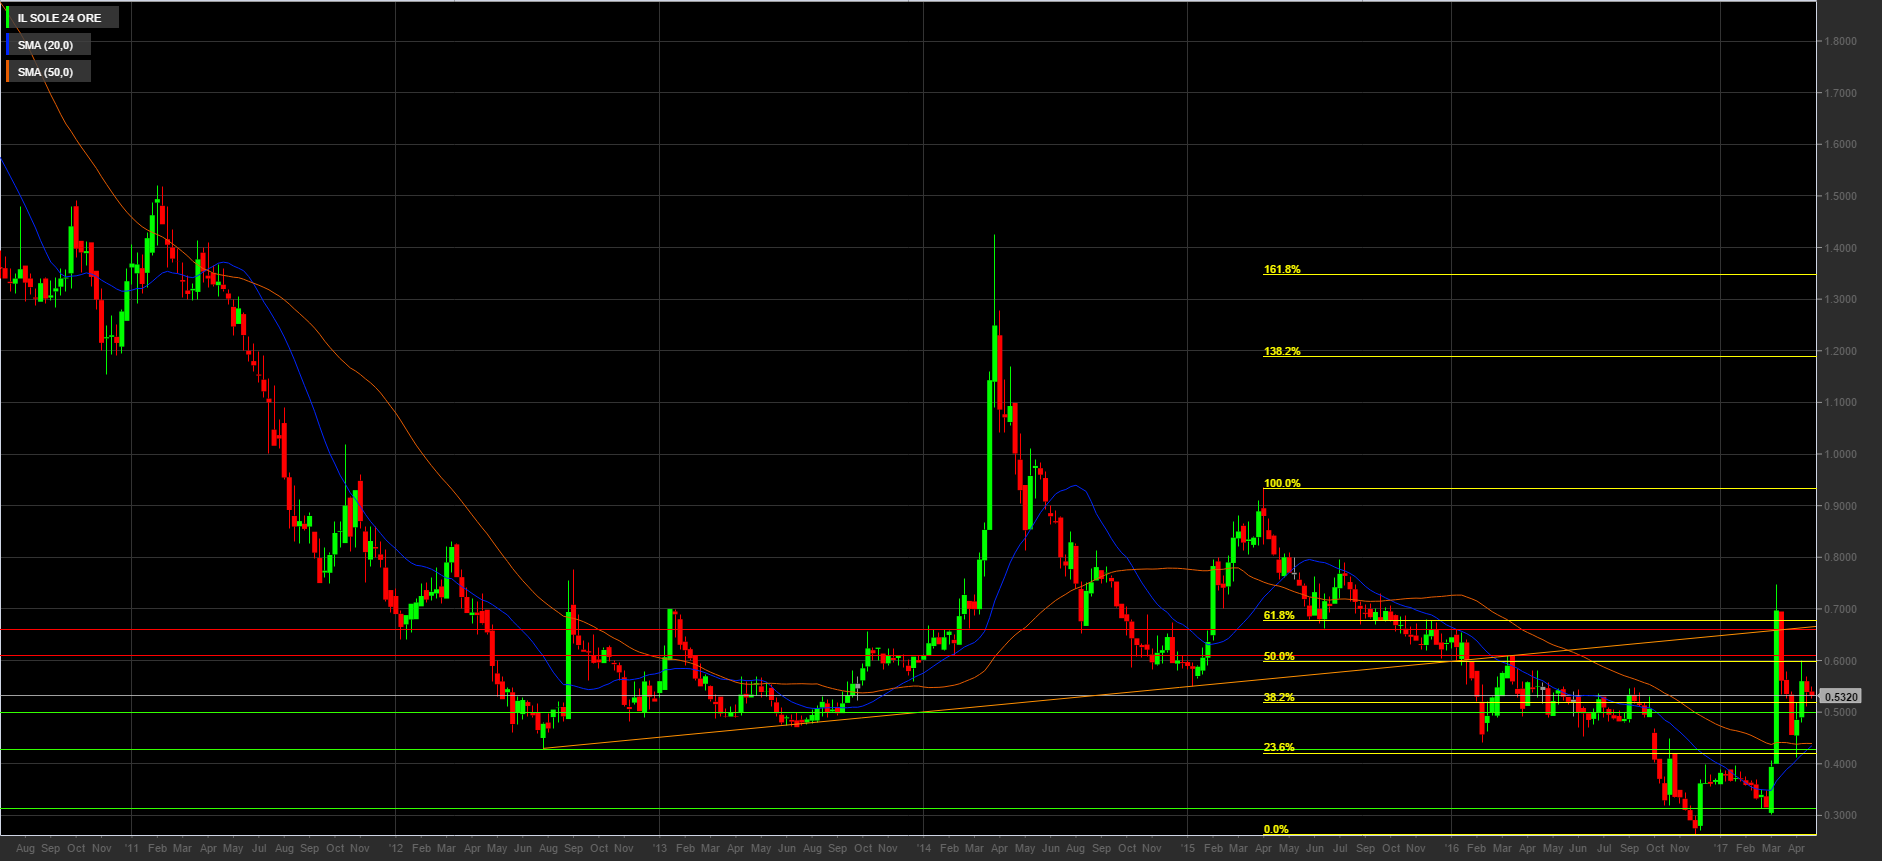Viewport: 1882px width, 861px height.
Task: Click the 100.0% Fibonacci level label
Action: coord(1282,483)
